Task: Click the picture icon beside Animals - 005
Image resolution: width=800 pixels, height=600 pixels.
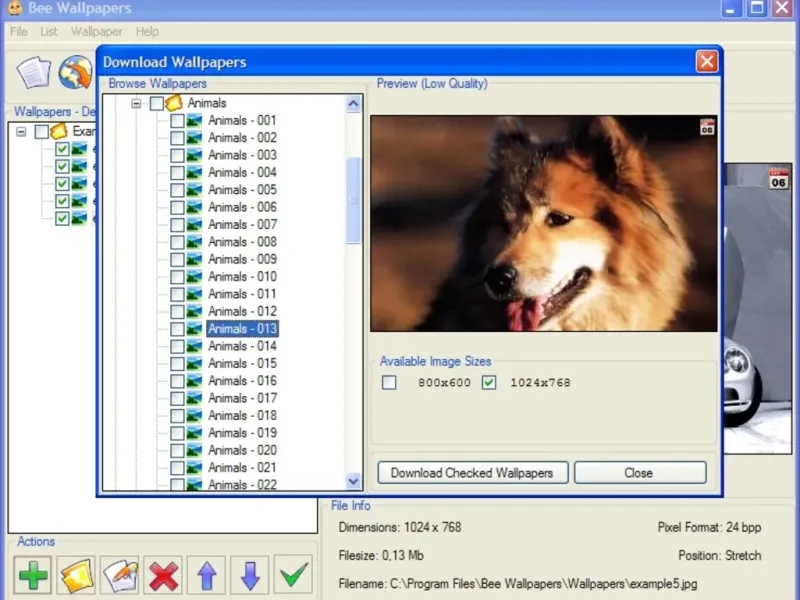Action: click(194, 190)
